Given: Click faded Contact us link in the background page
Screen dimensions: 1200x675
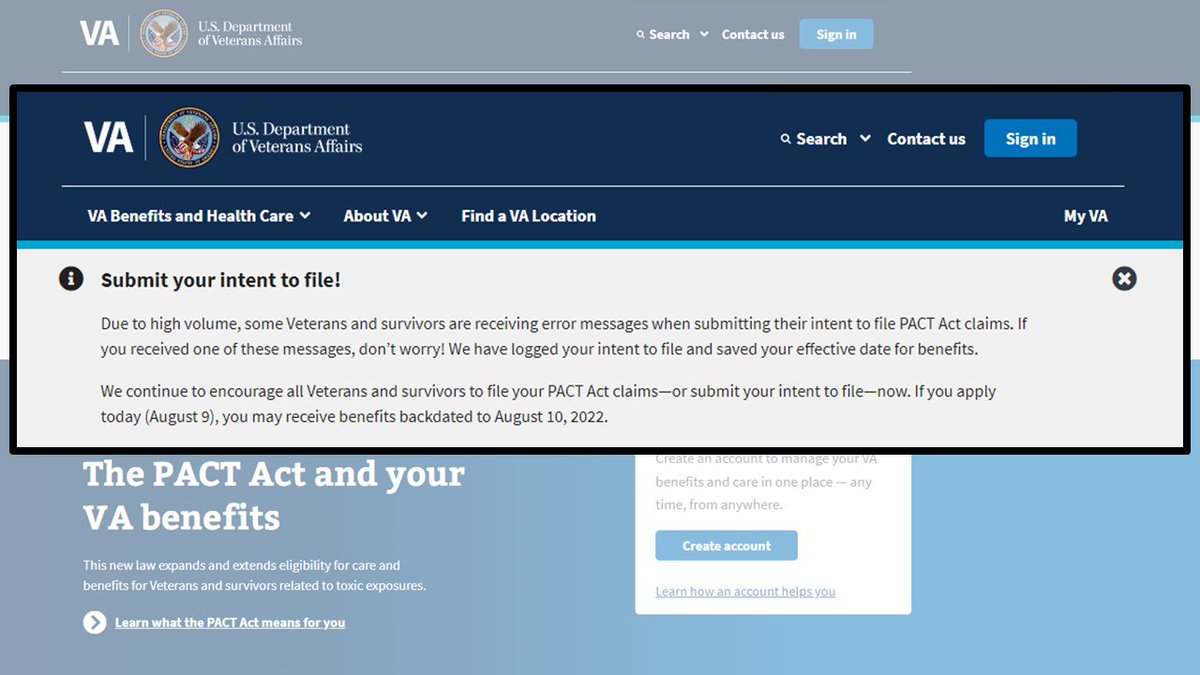Looking at the screenshot, I should point(753,34).
